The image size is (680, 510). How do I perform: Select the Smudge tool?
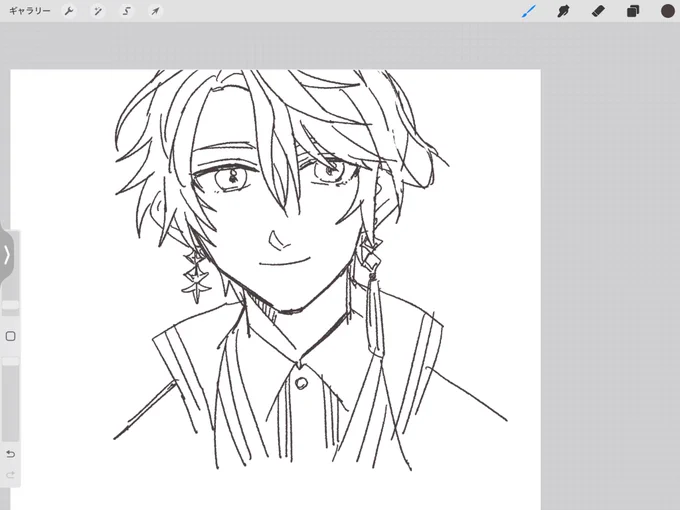[x=563, y=11]
